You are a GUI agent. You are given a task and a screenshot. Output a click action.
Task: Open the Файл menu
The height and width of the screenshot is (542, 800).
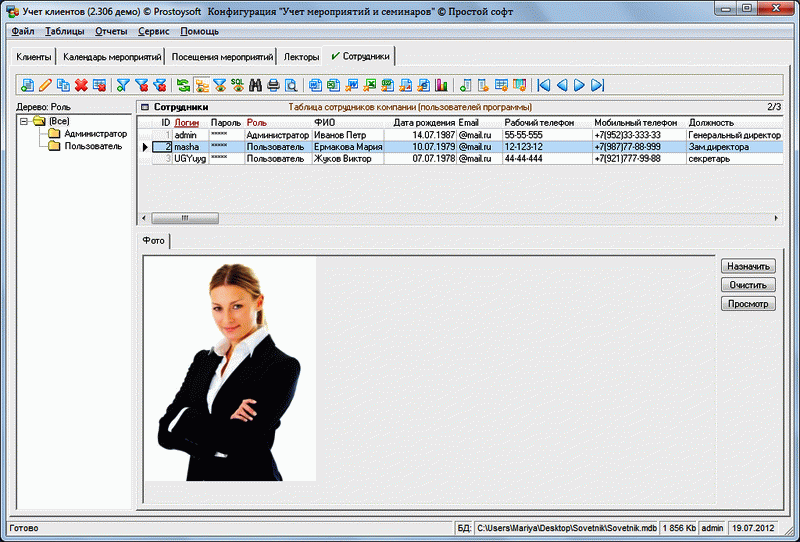pos(23,31)
